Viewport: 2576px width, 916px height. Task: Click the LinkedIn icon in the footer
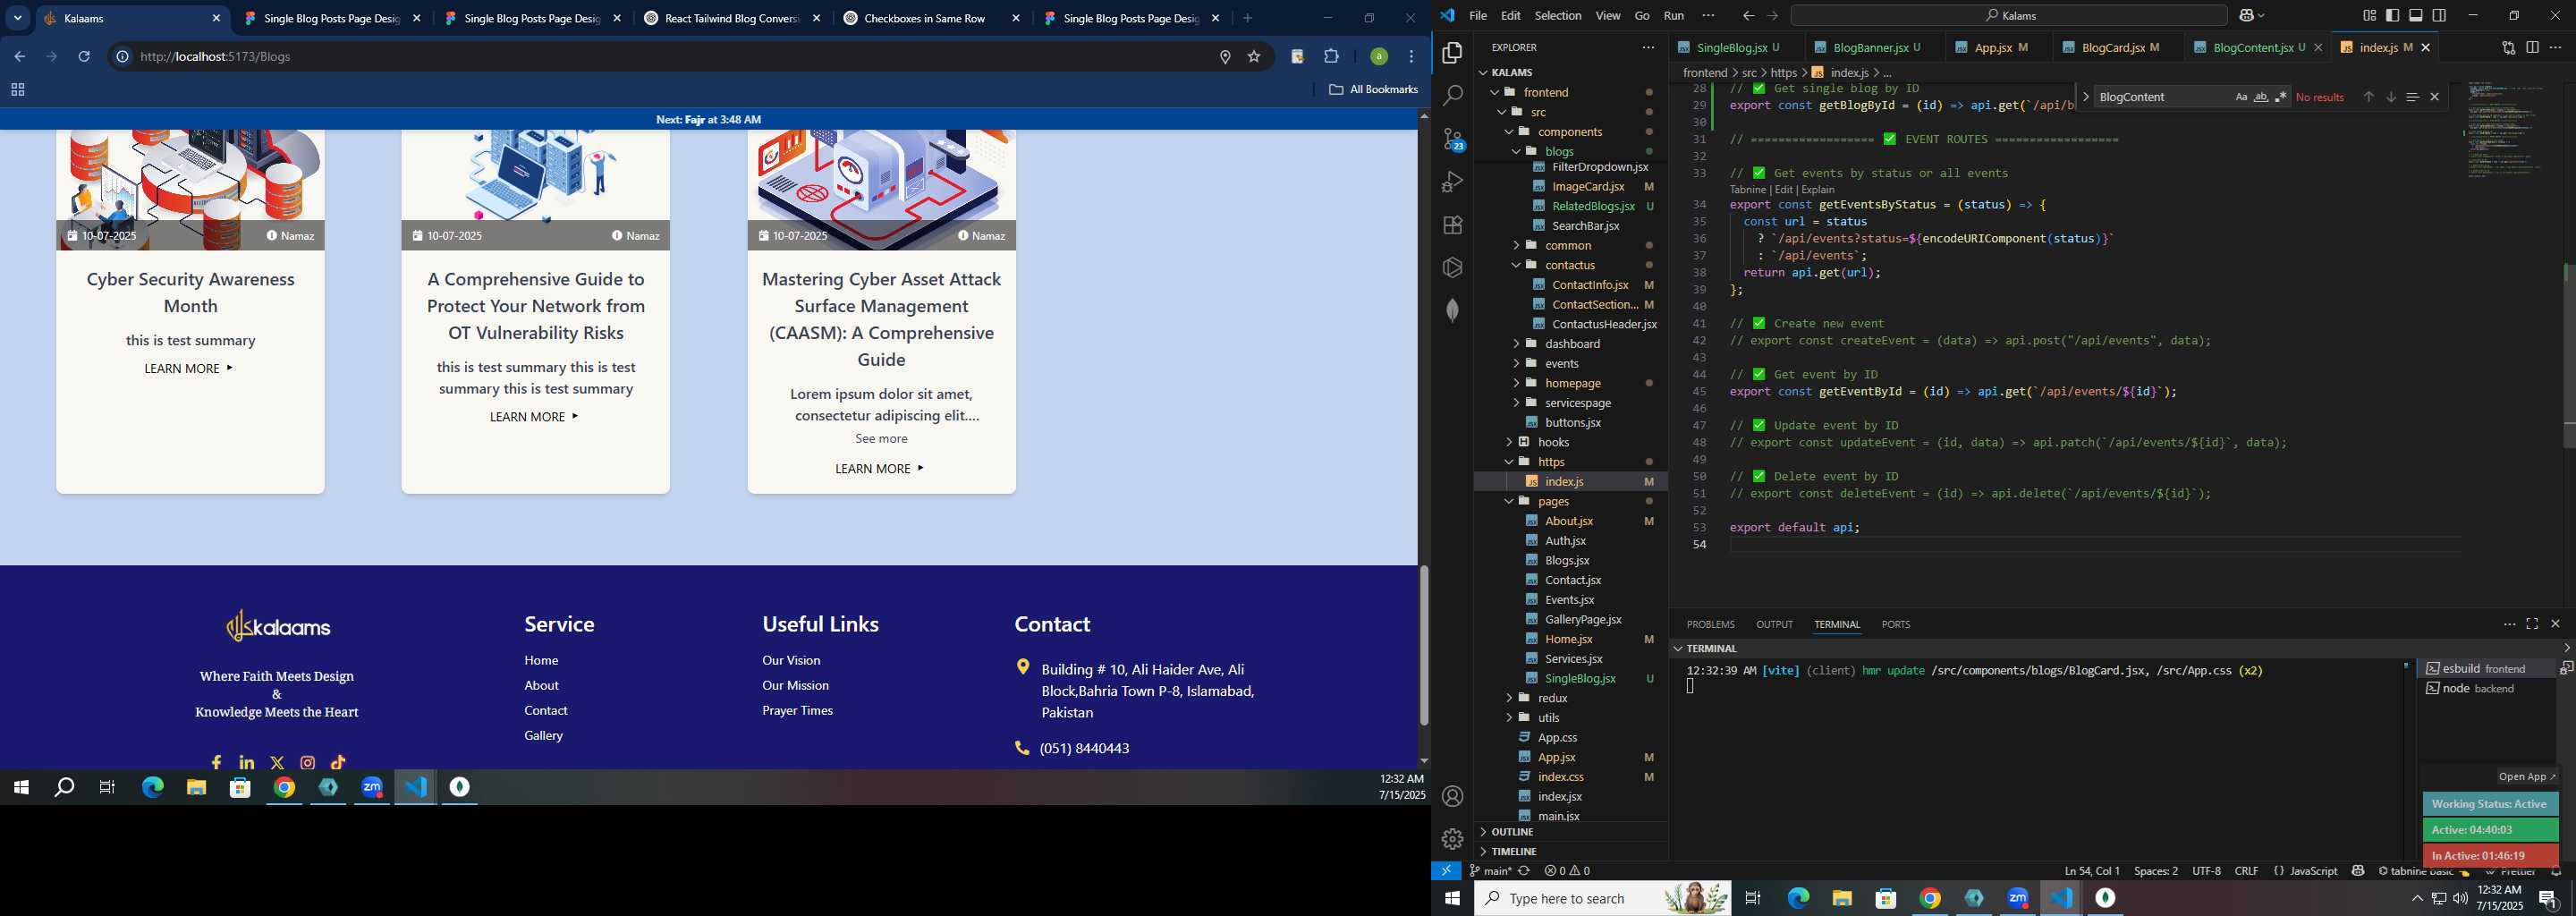pyautogui.click(x=247, y=762)
